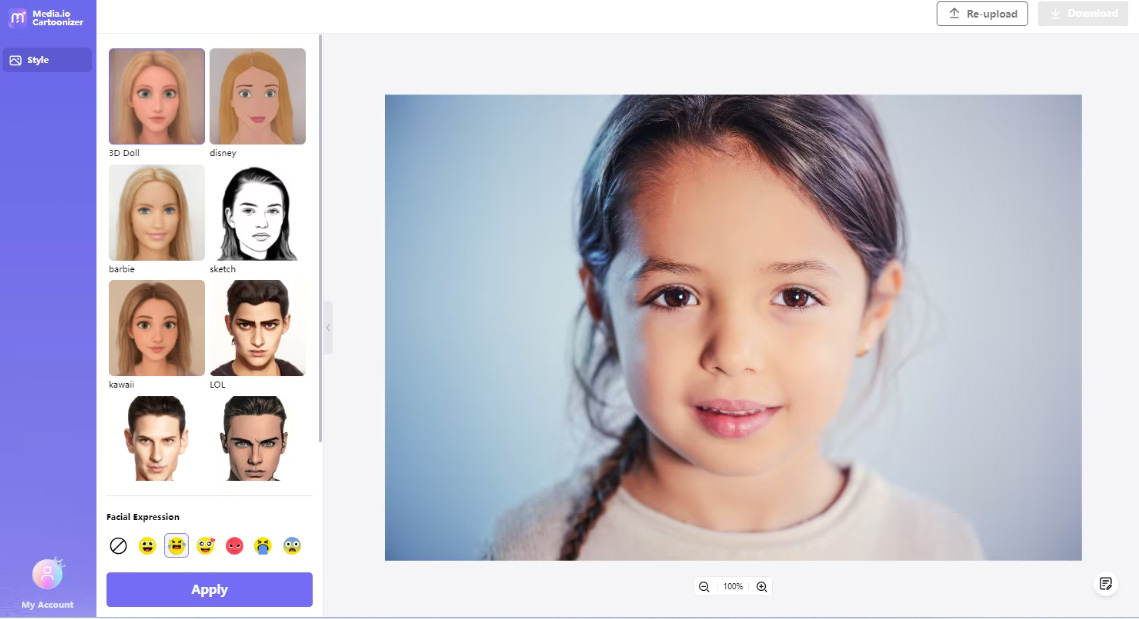The height and width of the screenshot is (619, 1139).
Task: Choose the red angry face expression
Action: click(235, 546)
